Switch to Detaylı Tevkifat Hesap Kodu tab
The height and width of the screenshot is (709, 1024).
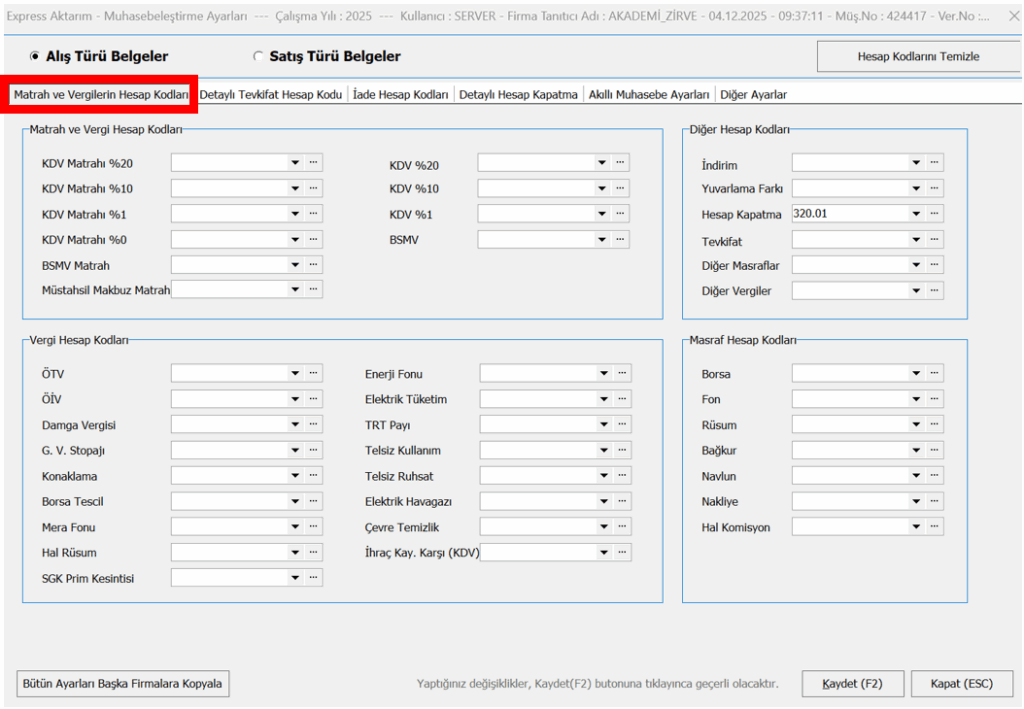click(x=271, y=95)
